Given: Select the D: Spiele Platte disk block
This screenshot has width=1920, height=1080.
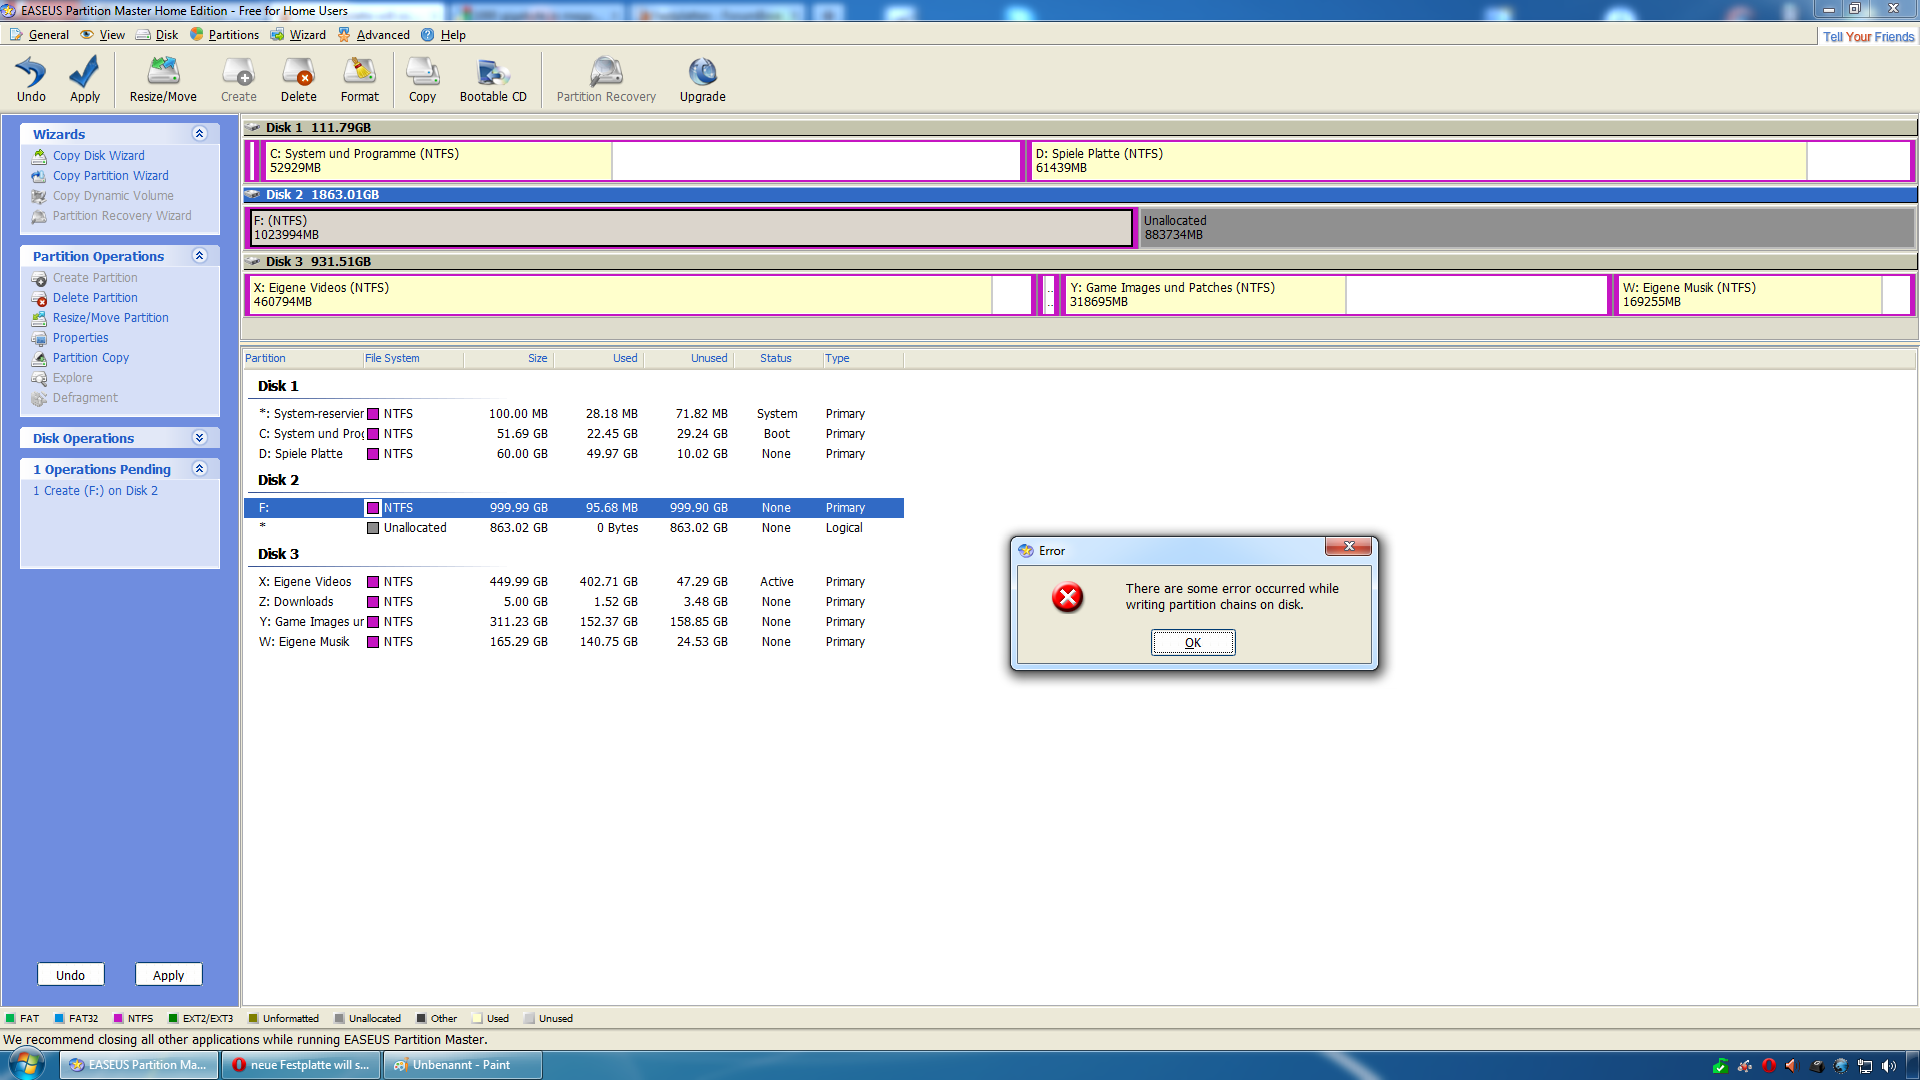Looking at the screenshot, I should pos(1471,161).
